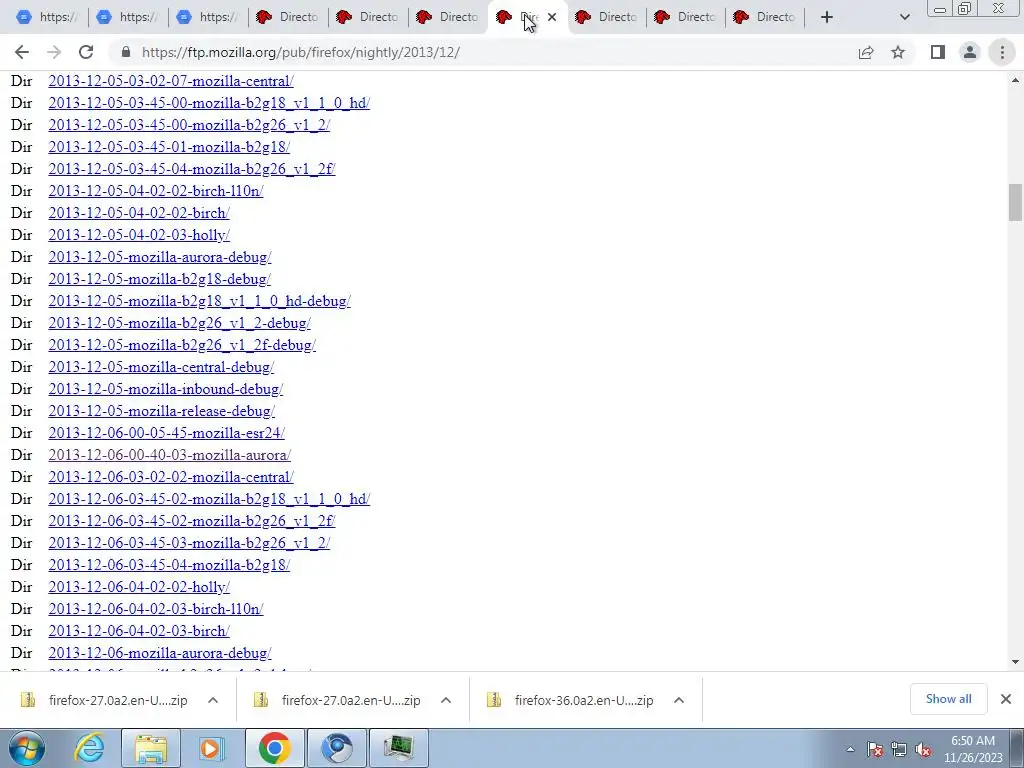Click the Google Chrome taskbar icon
Screen dimensions: 1024x768
click(274, 748)
